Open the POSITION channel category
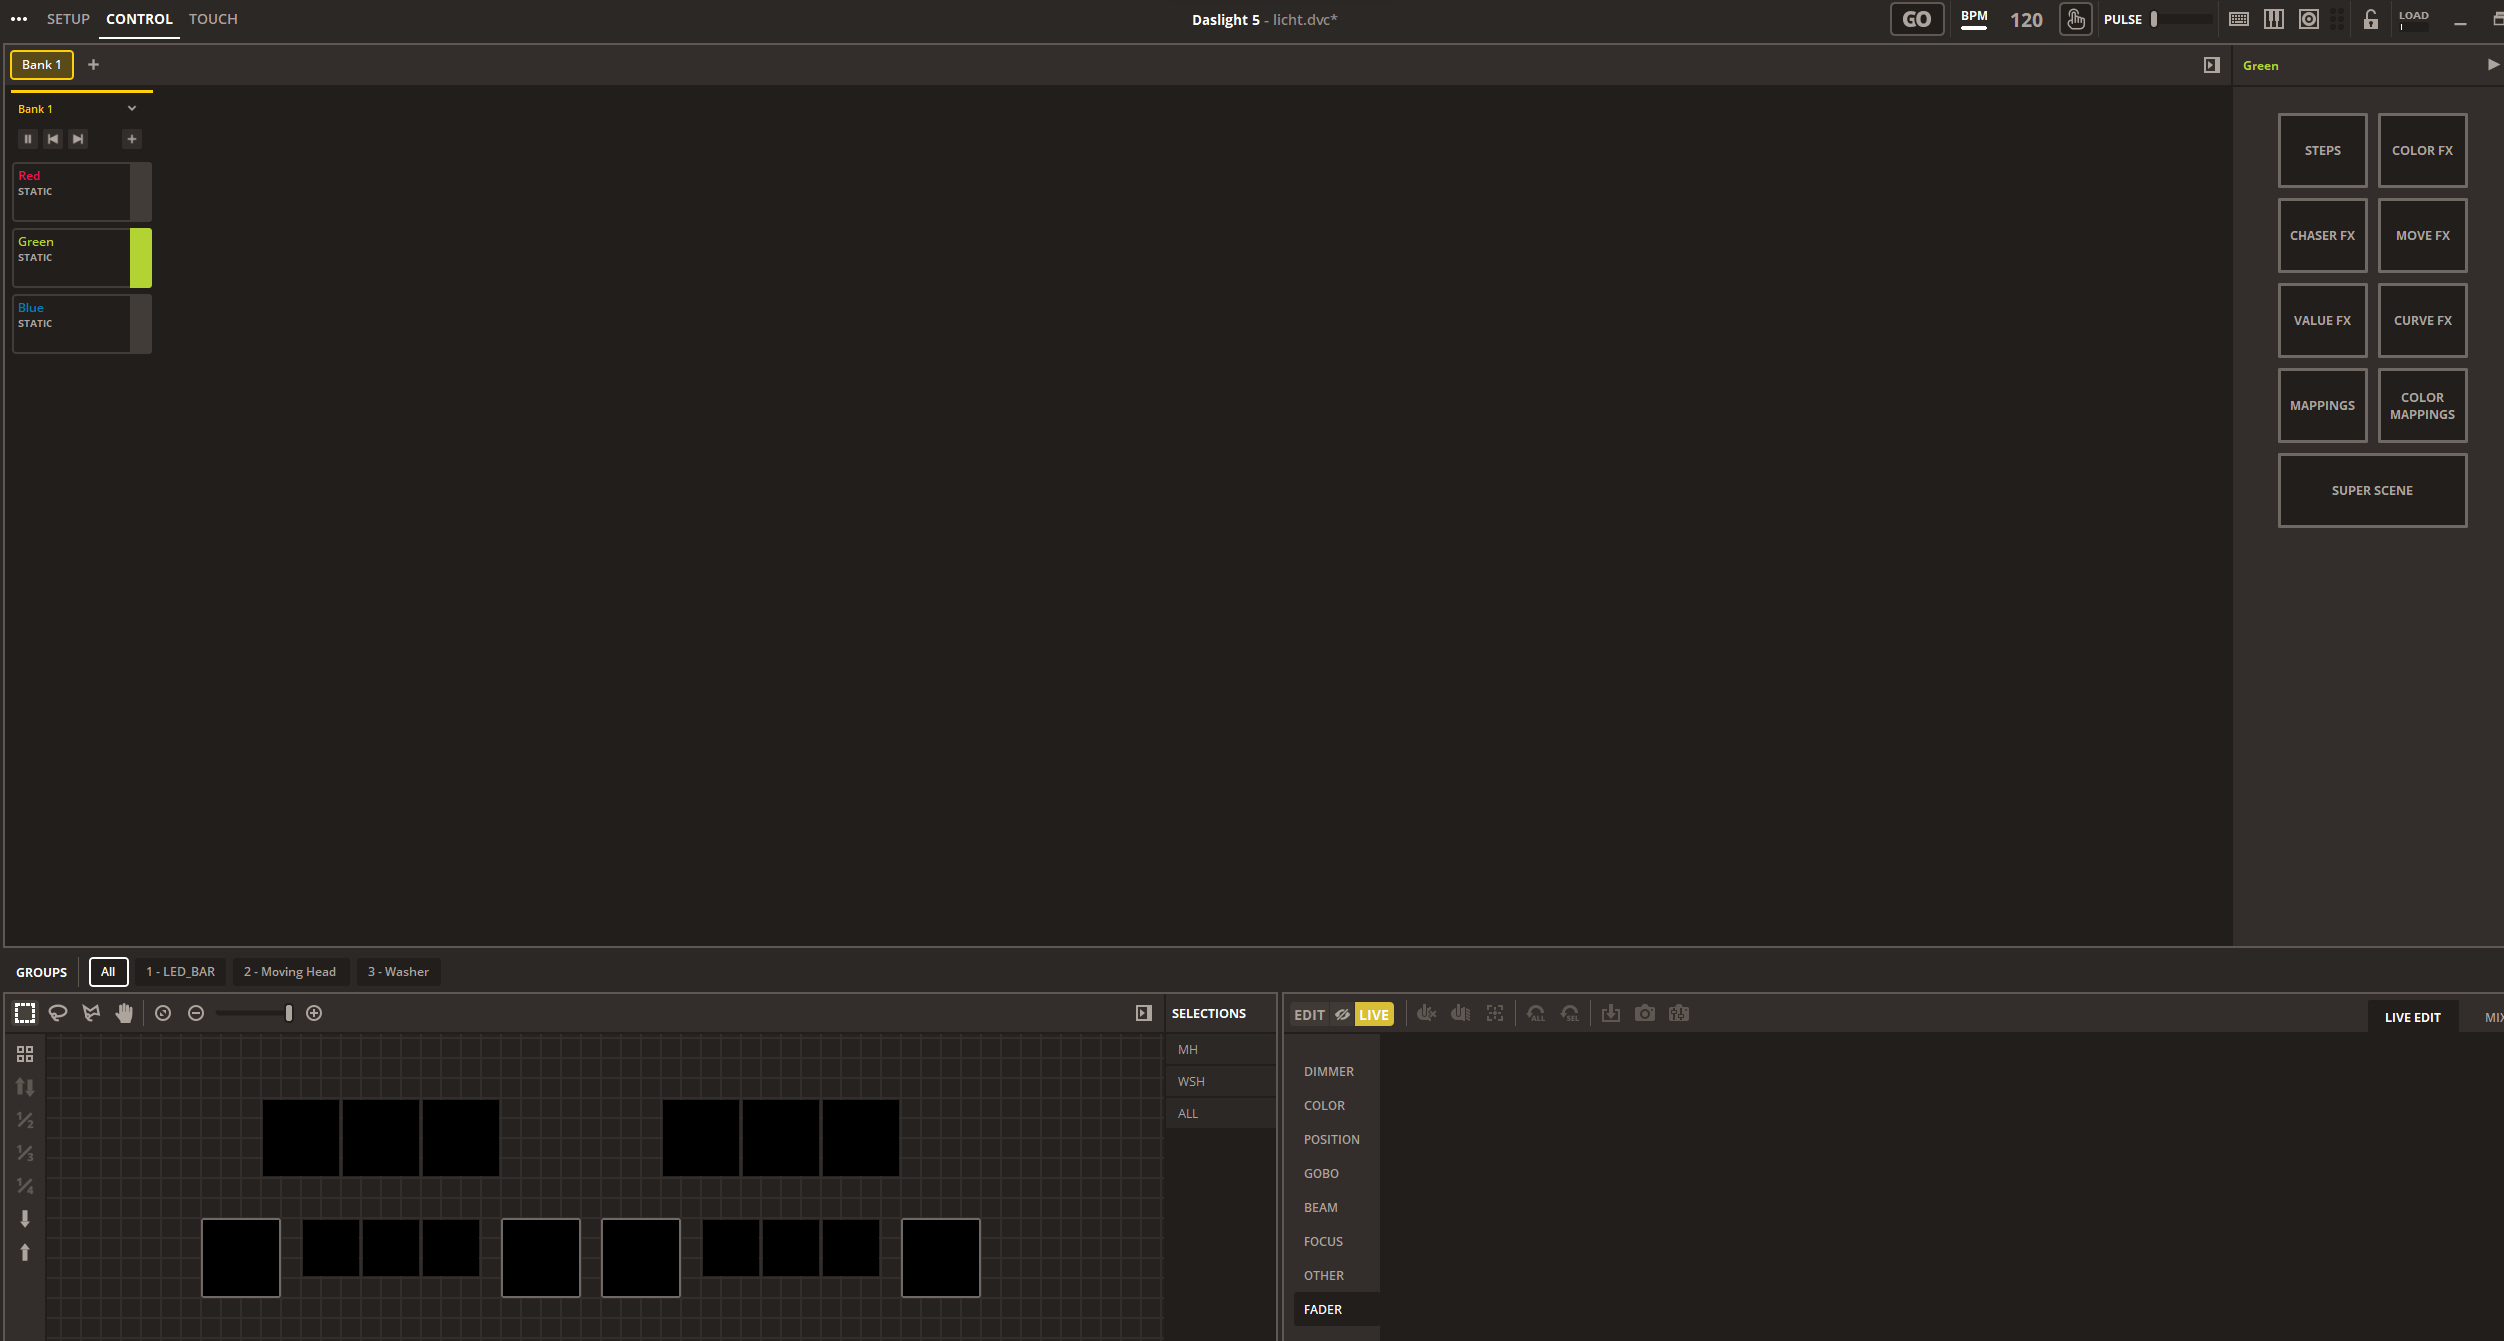The image size is (2504, 1341). 1332,1139
